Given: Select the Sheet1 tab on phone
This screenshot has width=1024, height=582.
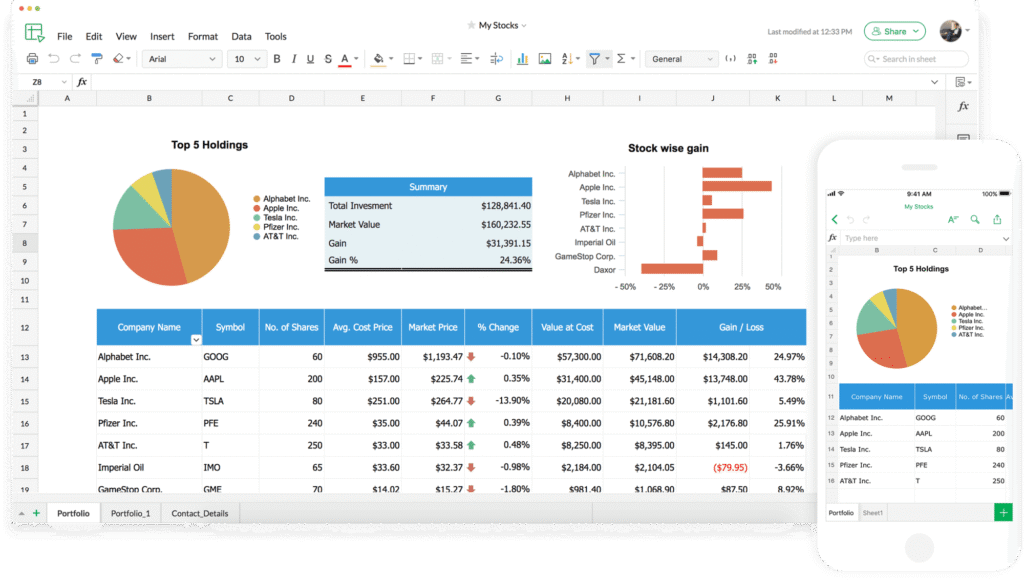Looking at the screenshot, I should click(x=872, y=513).
